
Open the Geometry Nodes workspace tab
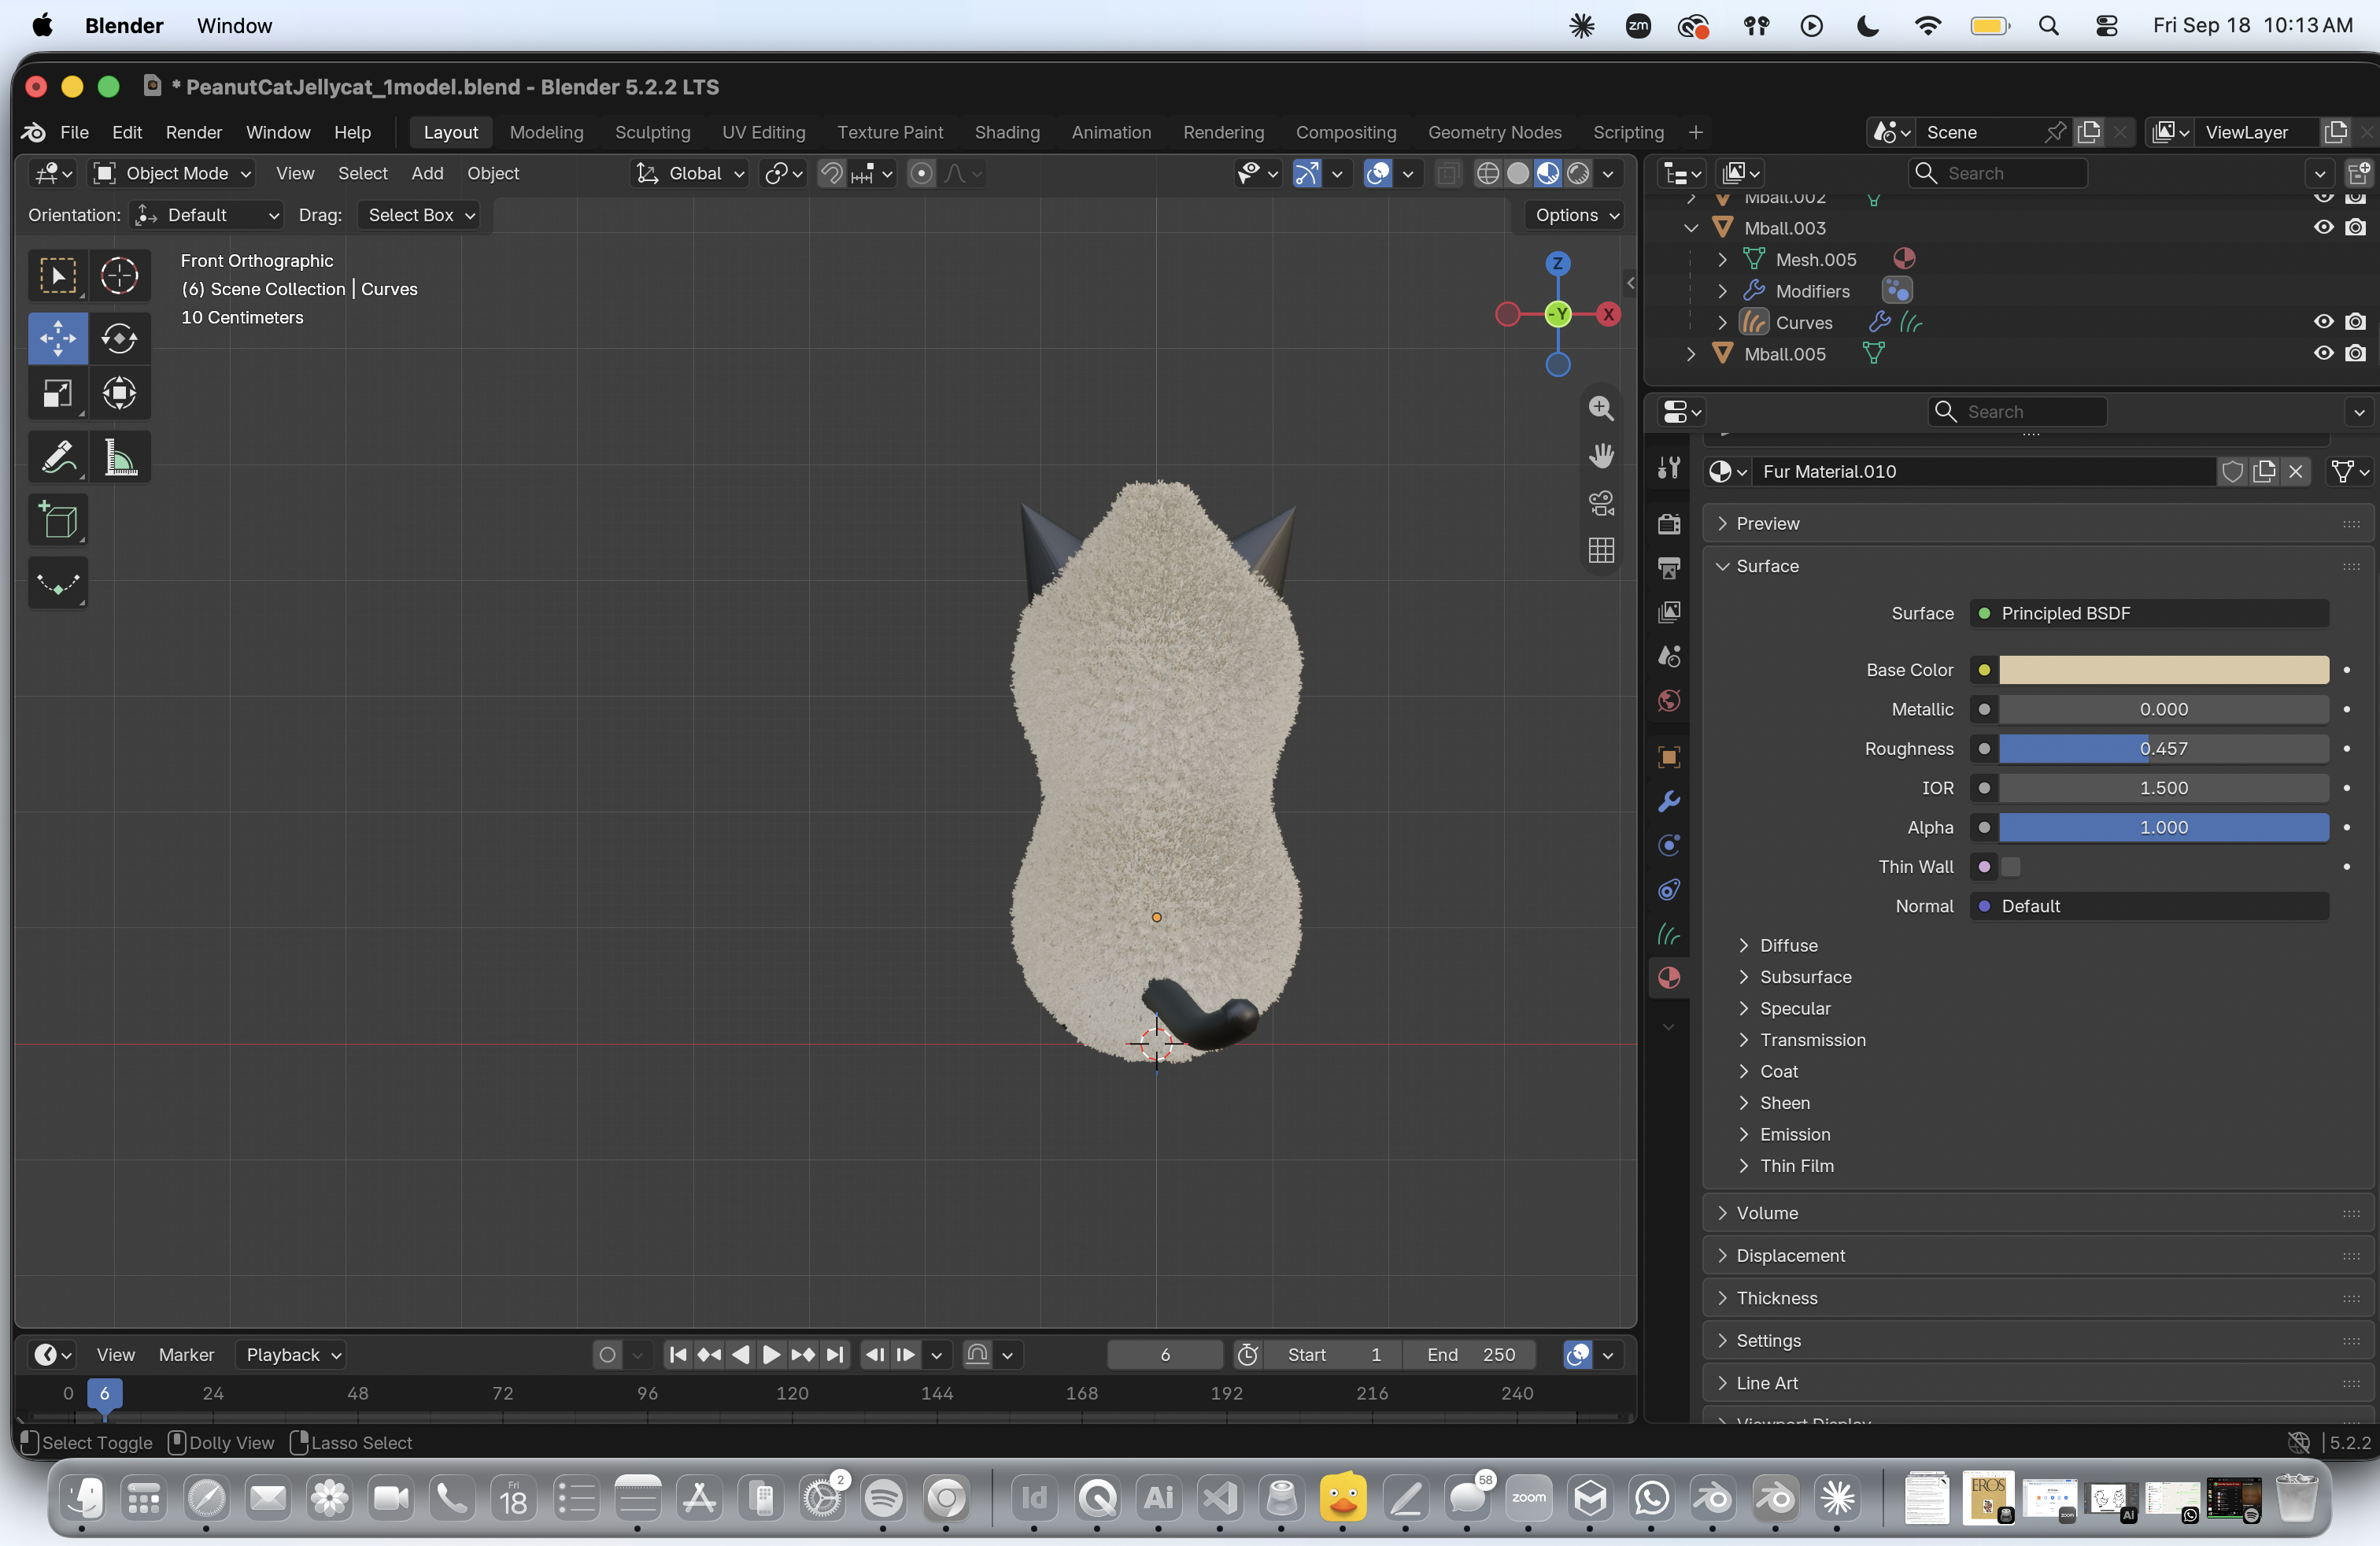click(1494, 132)
